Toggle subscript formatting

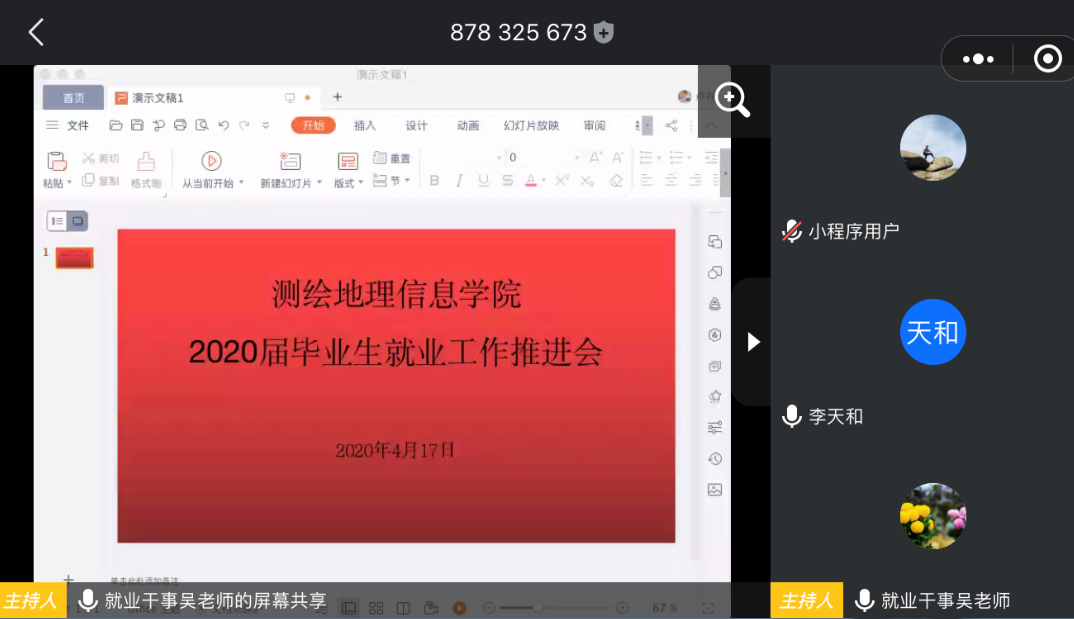click(x=587, y=181)
